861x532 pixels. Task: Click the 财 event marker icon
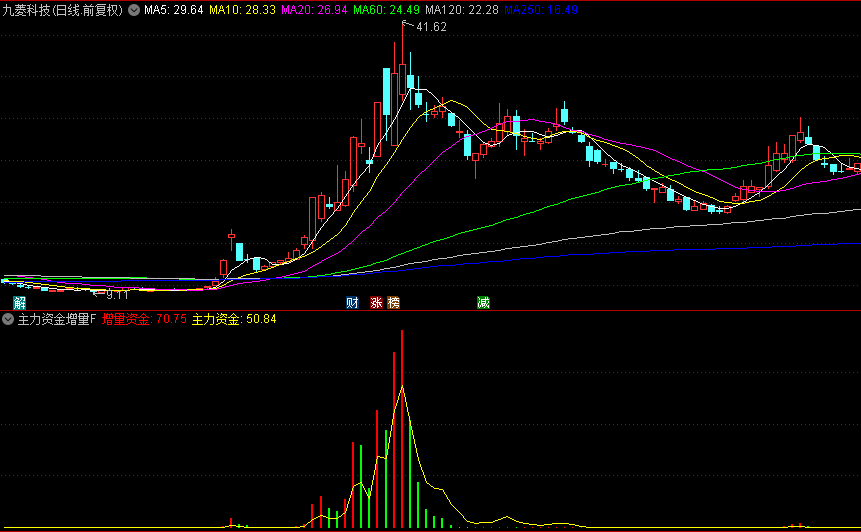click(352, 302)
